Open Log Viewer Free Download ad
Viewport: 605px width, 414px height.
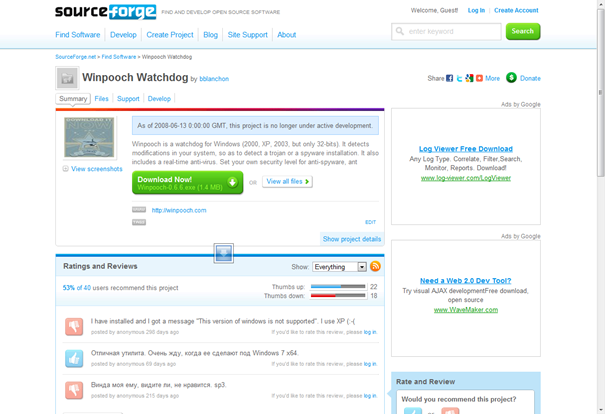[466, 149]
